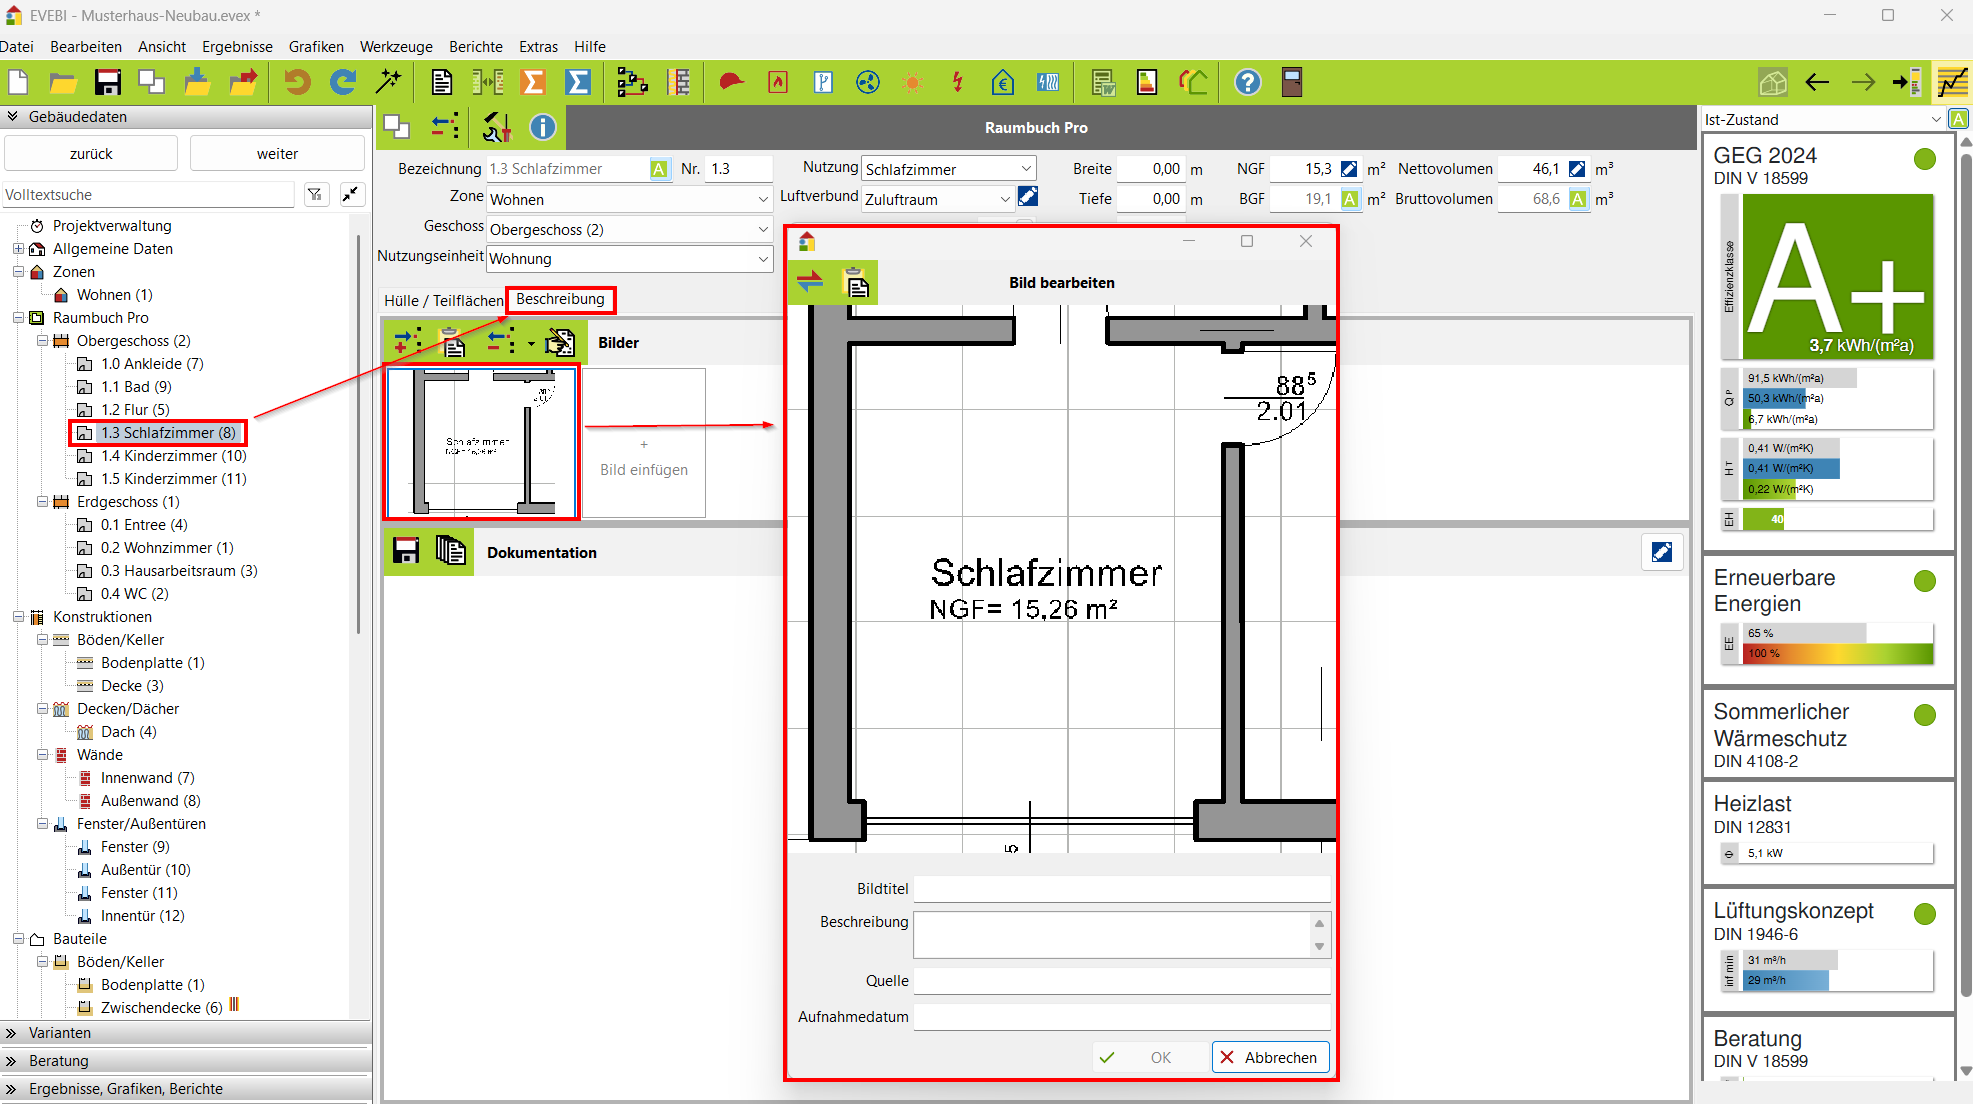The height and width of the screenshot is (1104, 1973).
Task: Open help question mark icon
Action: (1247, 82)
